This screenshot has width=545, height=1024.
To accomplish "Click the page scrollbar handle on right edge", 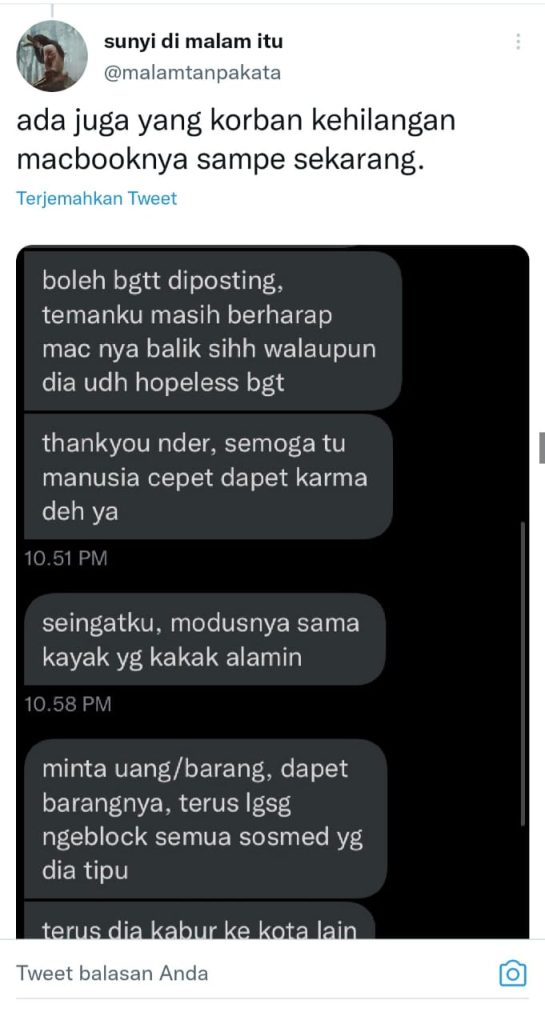I will click(x=542, y=447).
